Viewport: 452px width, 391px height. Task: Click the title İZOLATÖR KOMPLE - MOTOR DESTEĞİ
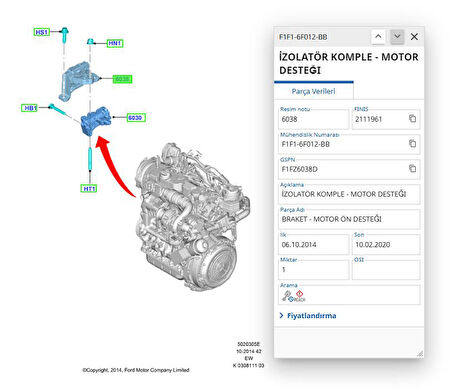(349, 63)
